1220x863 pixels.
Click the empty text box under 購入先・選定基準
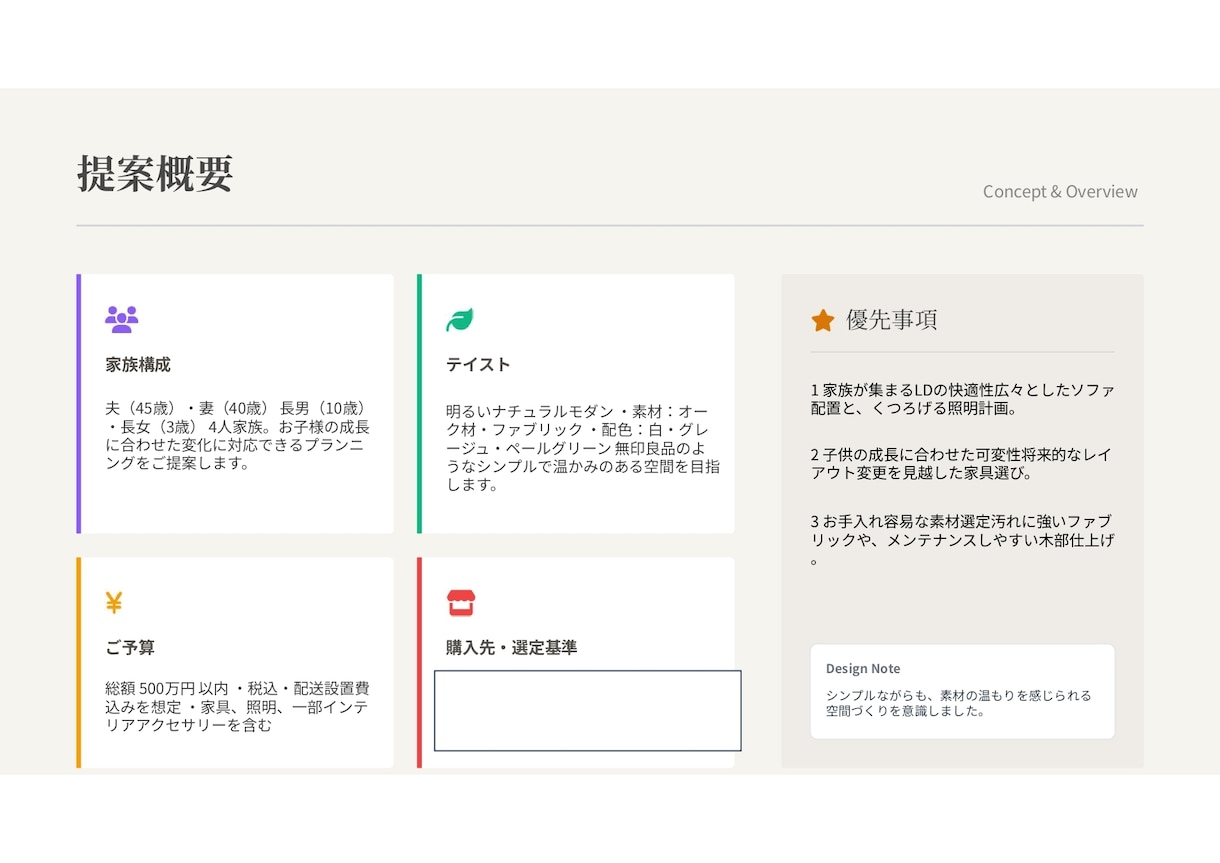point(588,711)
